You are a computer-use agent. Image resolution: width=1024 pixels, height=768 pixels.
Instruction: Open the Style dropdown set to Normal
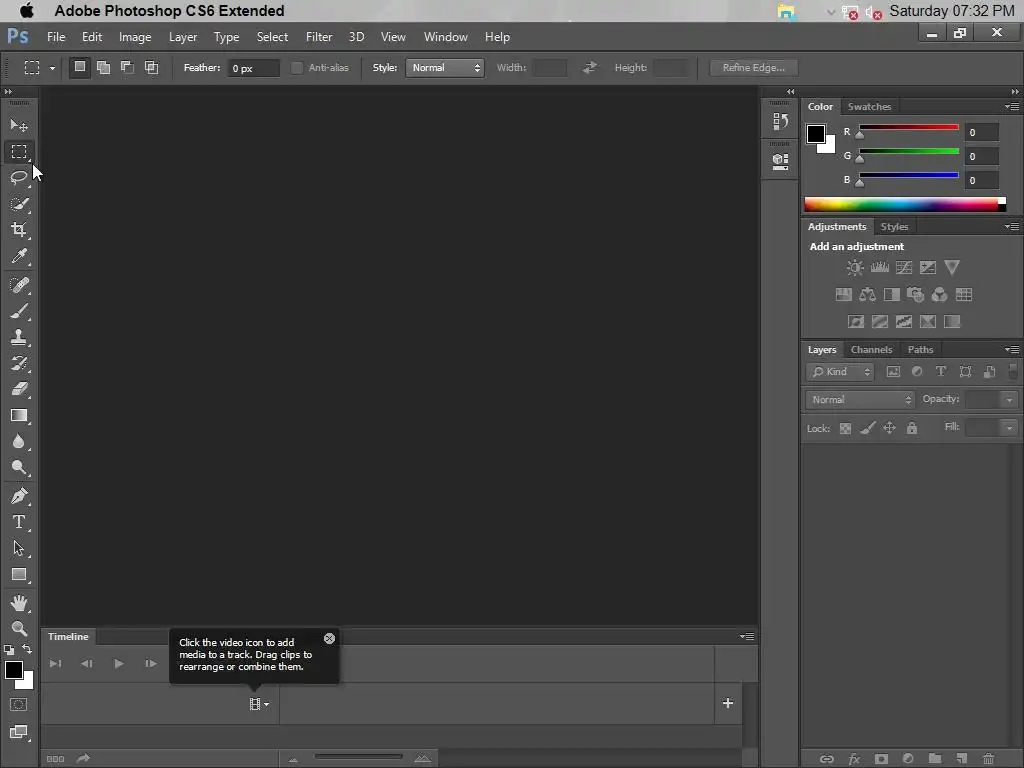pos(445,68)
